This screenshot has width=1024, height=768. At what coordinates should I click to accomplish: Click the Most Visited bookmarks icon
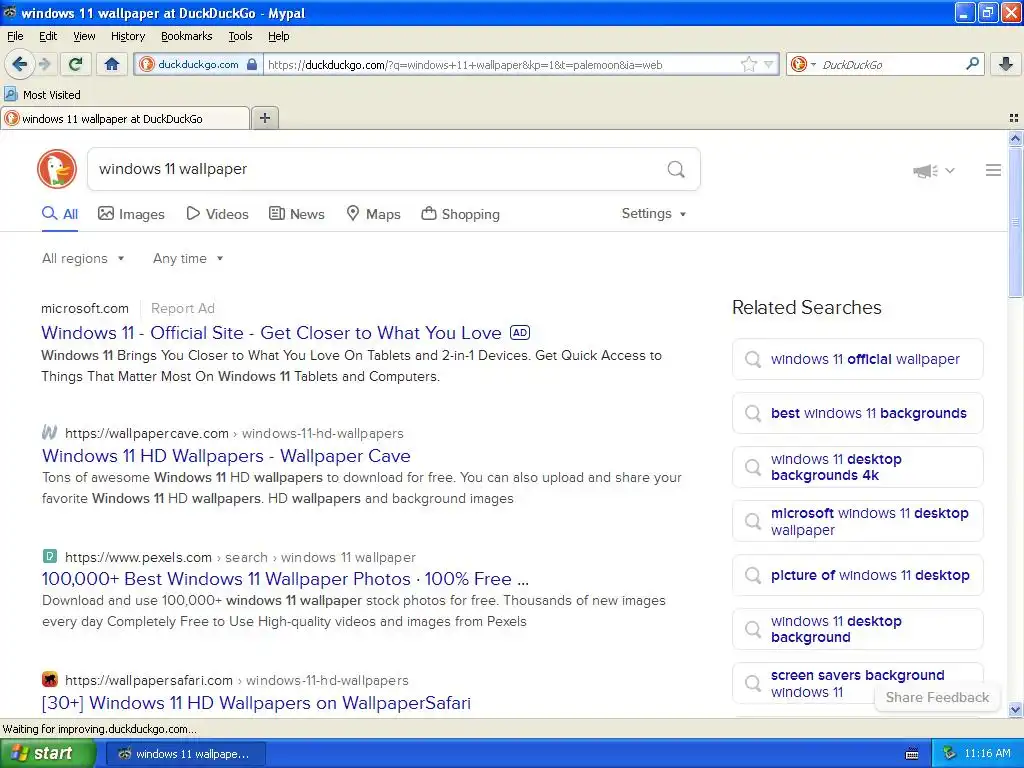(x=10, y=94)
